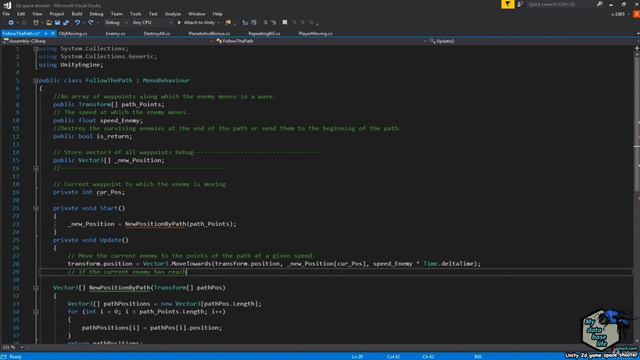Screen dimensions: 640x360
Task: Switch to the PlayerMoving.cs tab
Action: click(x=316, y=33)
